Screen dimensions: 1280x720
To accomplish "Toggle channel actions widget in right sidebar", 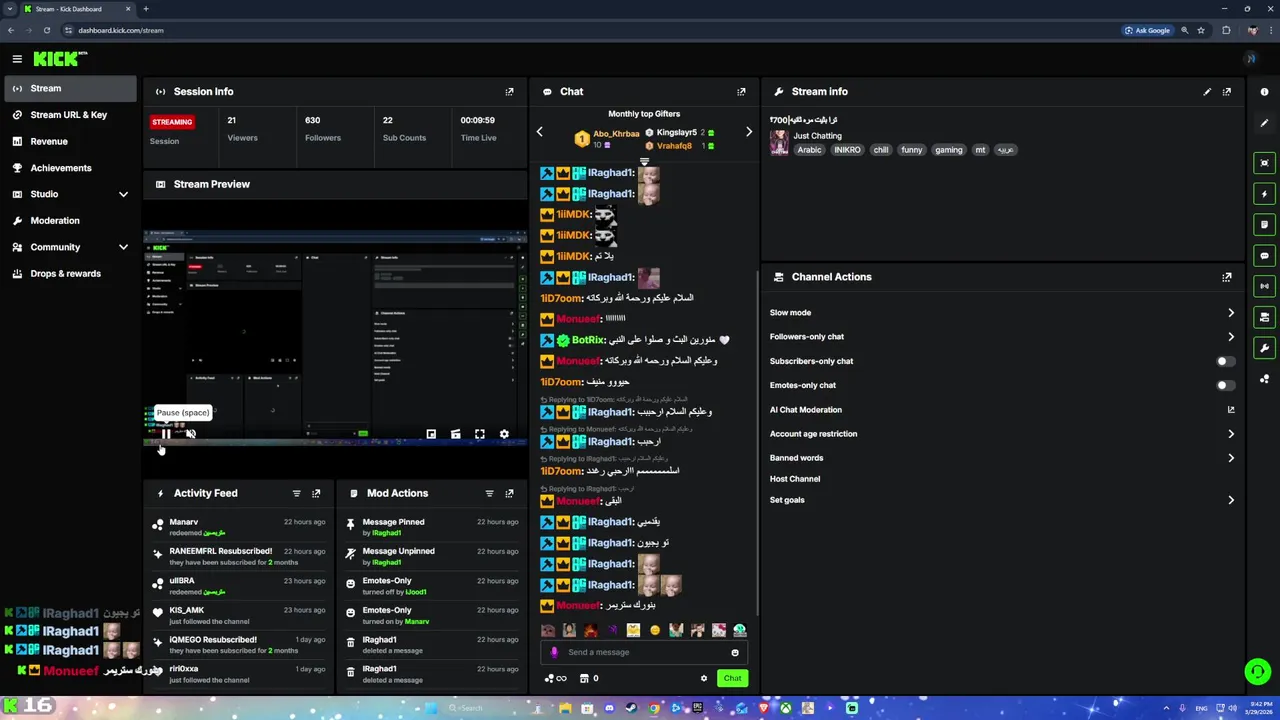I will point(1265,317).
